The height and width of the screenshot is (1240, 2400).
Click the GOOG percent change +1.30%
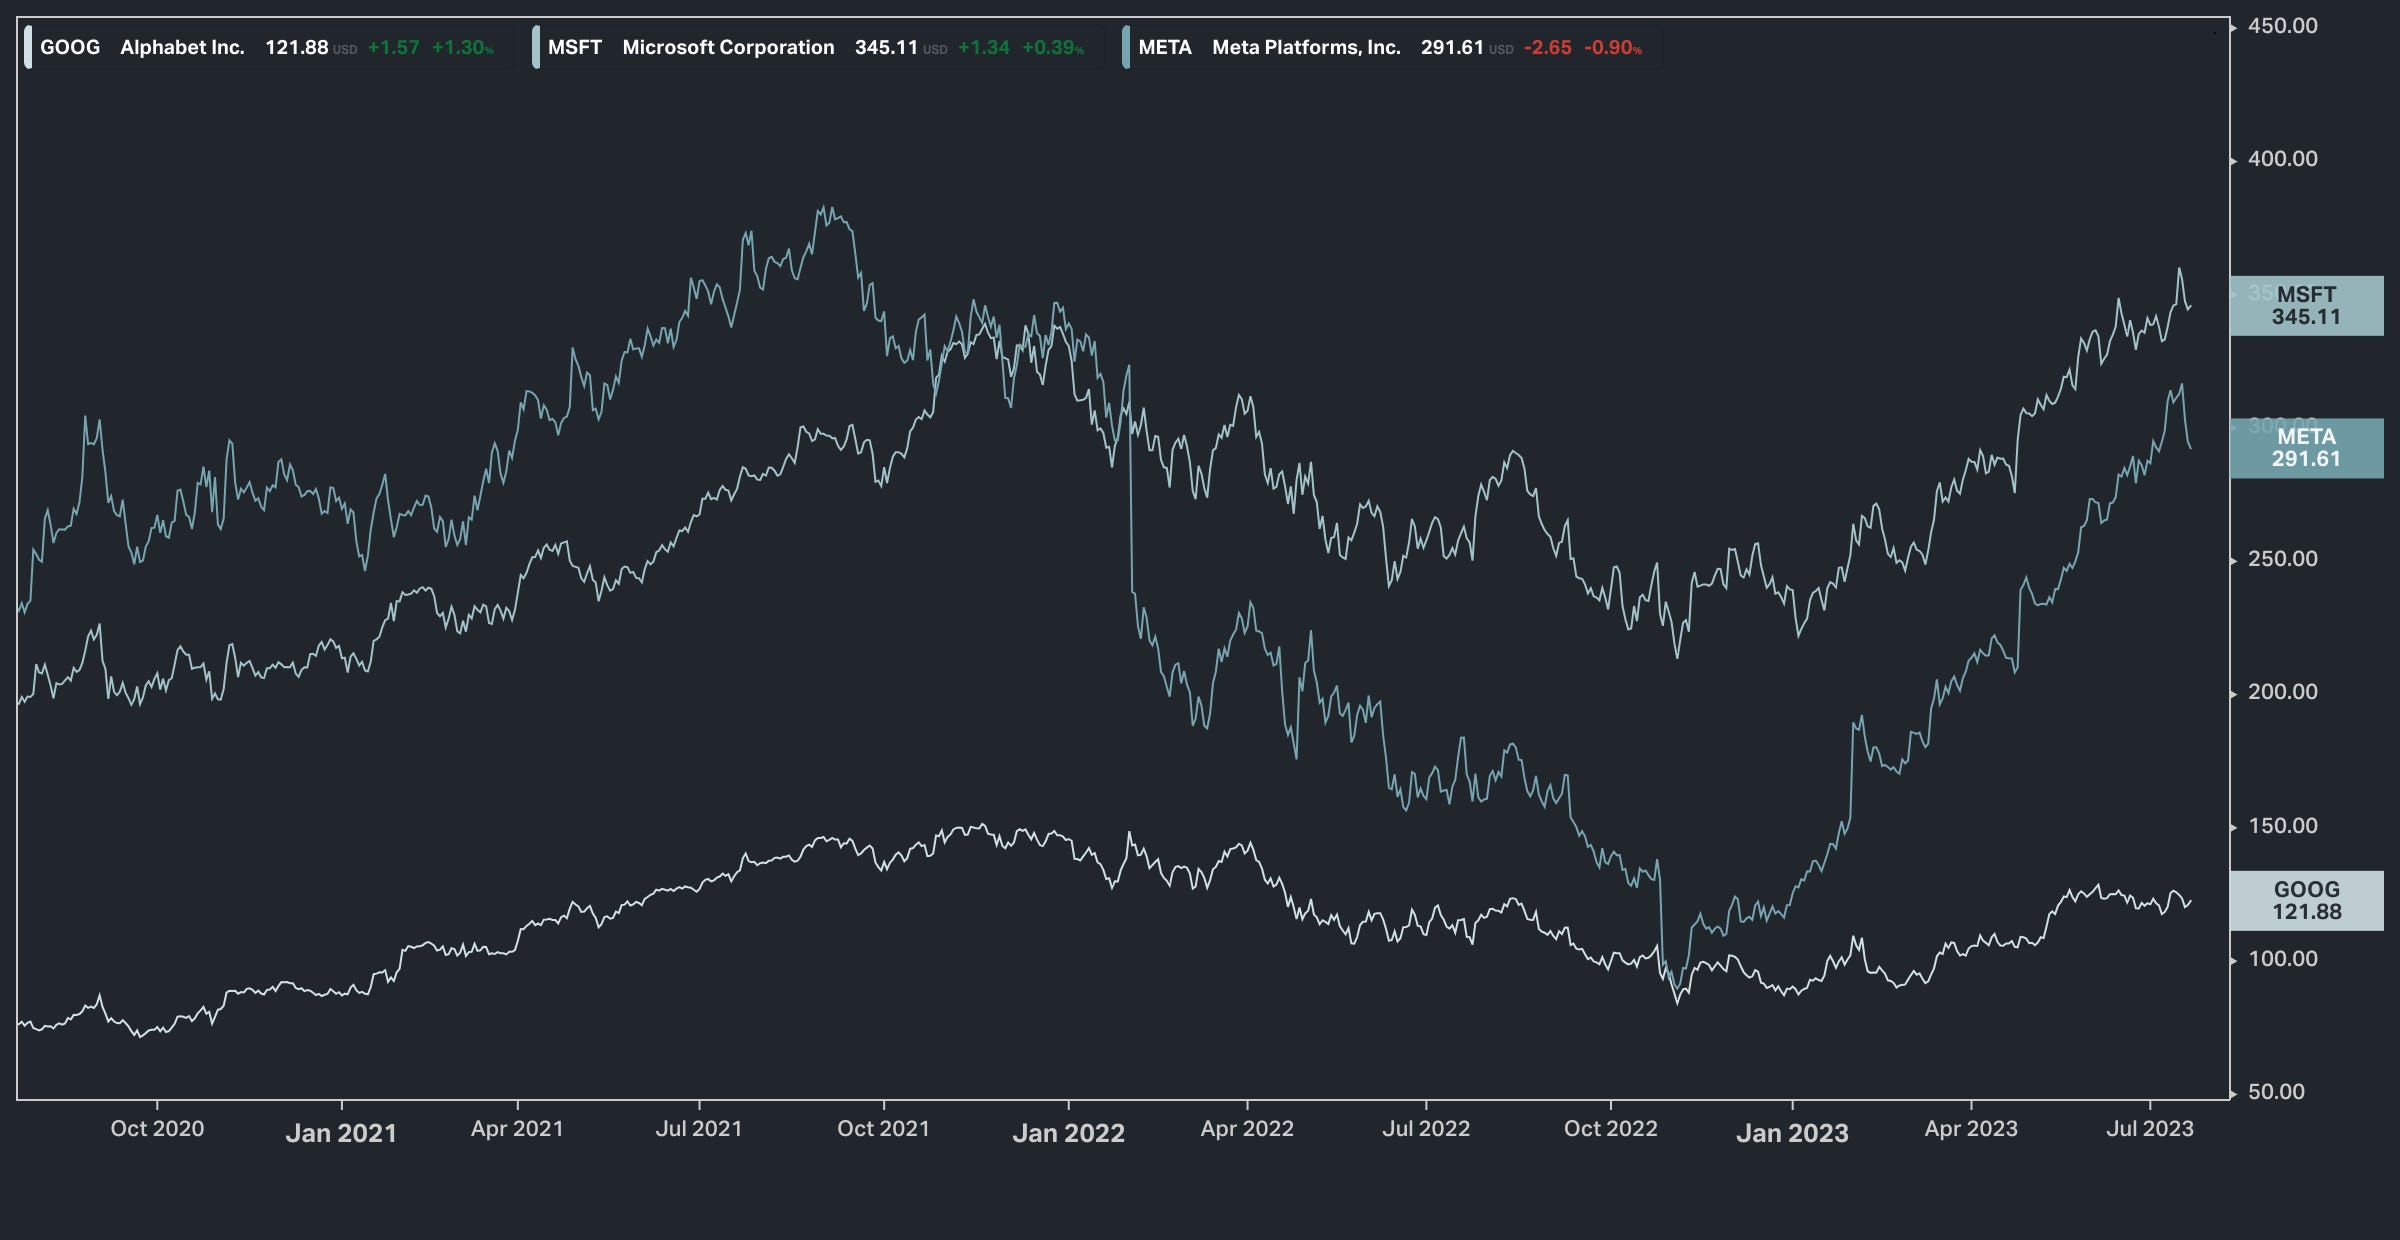[462, 47]
